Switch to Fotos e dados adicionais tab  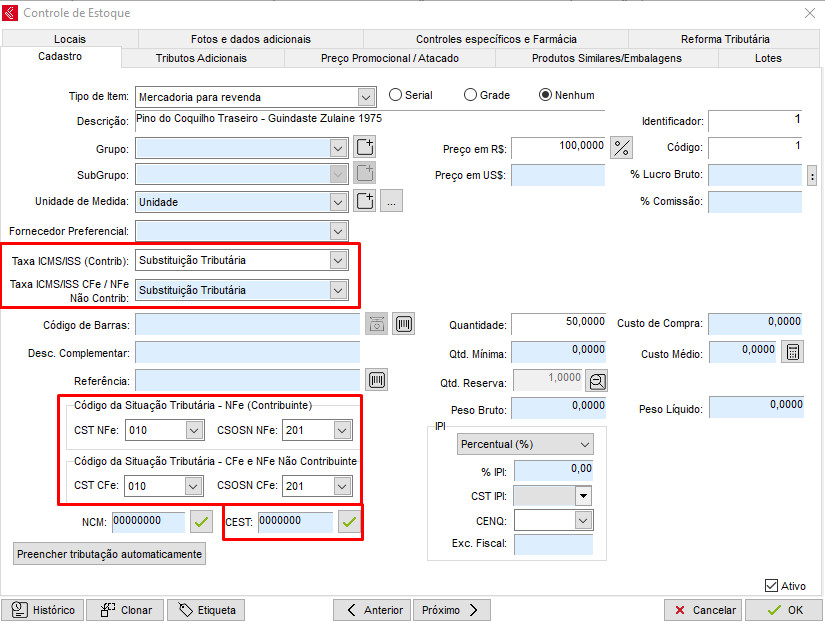250,39
